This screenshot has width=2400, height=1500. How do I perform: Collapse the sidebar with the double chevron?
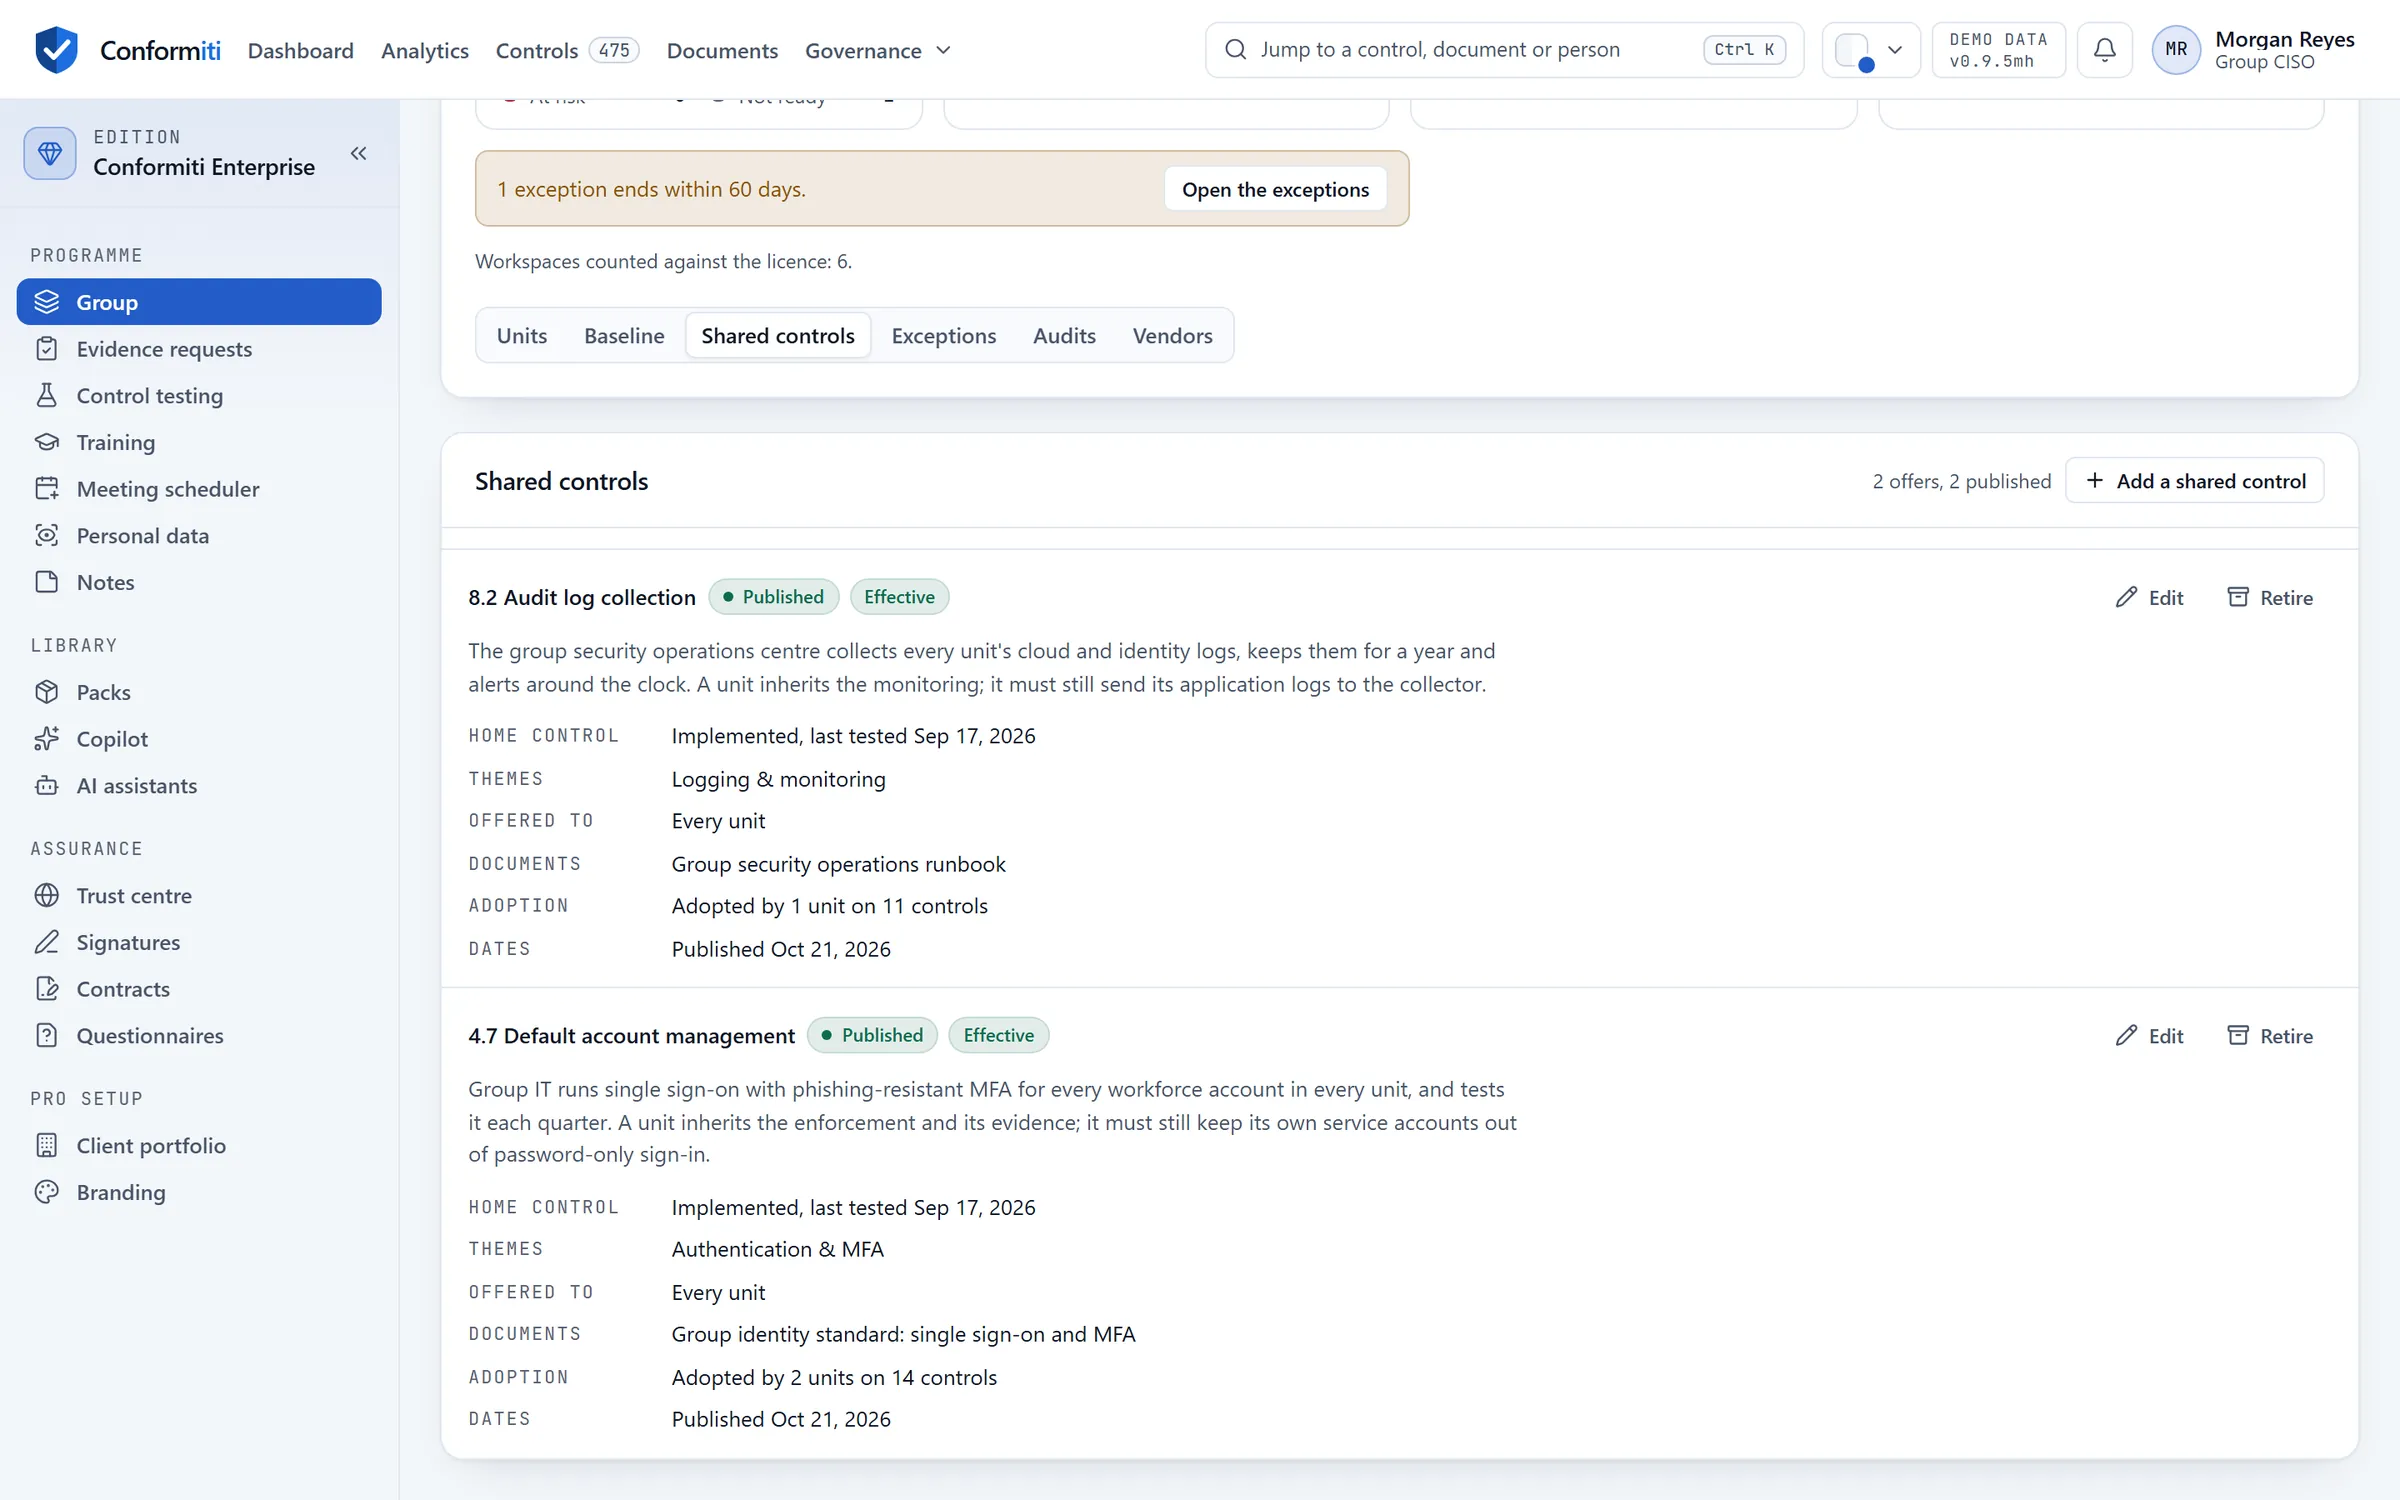click(x=359, y=153)
